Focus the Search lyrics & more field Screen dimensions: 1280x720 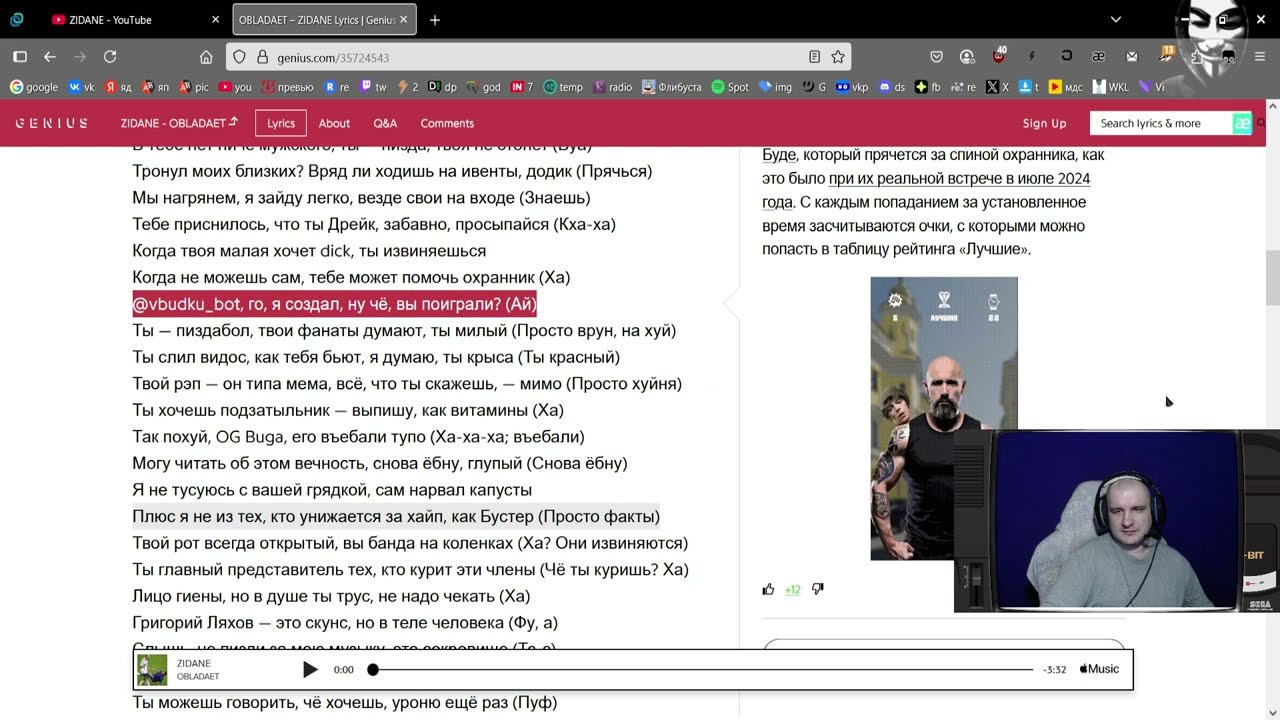point(1160,123)
